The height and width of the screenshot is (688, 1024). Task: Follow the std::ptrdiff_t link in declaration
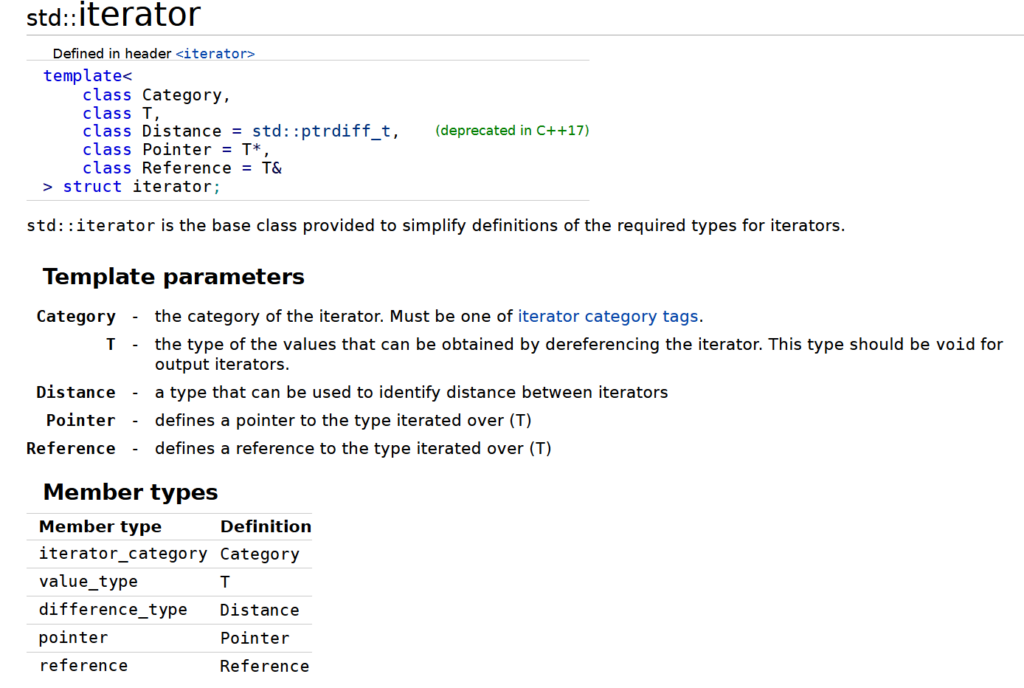pyautogui.click(x=323, y=131)
